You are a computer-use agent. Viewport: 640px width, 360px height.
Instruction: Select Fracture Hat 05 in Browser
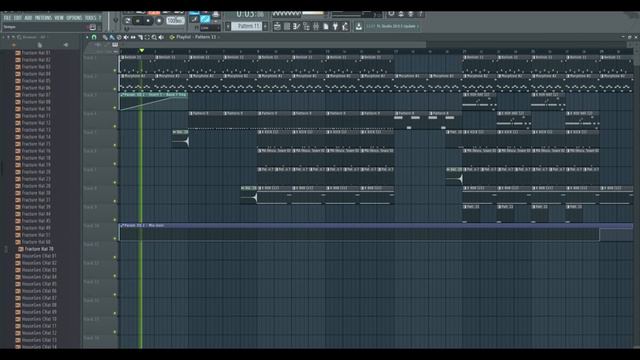pos(36,81)
